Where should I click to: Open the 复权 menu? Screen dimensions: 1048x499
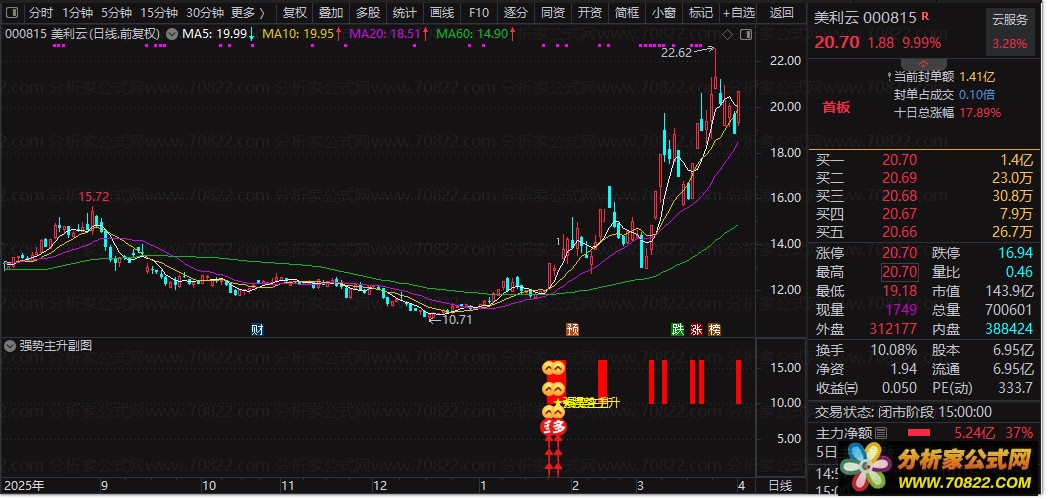click(x=295, y=13)
